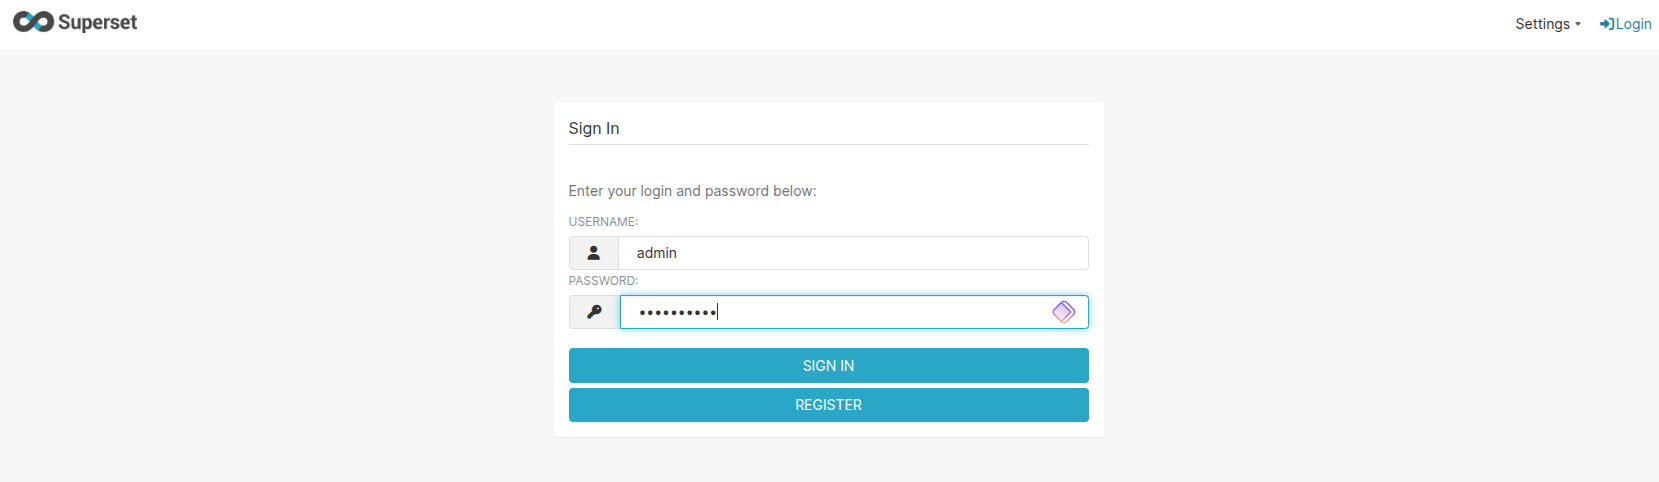This screenshot has height=482, width=1659.
Task: Click the USERNAME field label
Action: 603,222
